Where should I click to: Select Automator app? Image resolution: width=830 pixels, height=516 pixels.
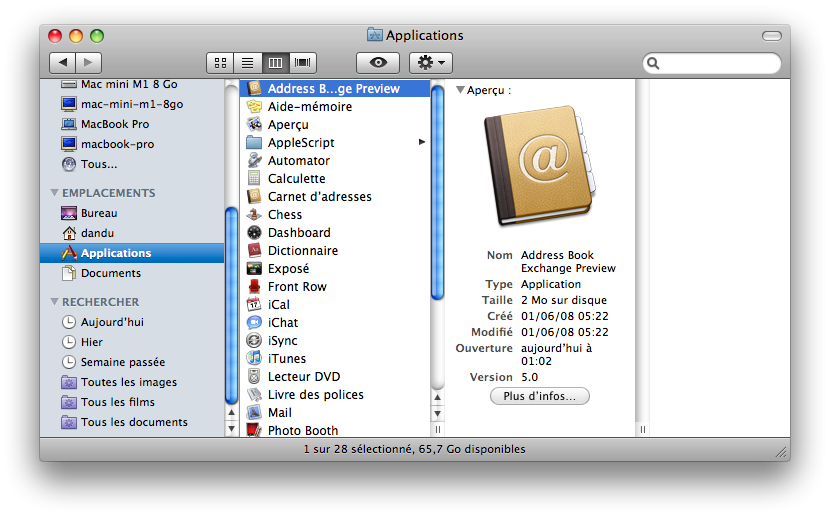(x=335, y=160)
